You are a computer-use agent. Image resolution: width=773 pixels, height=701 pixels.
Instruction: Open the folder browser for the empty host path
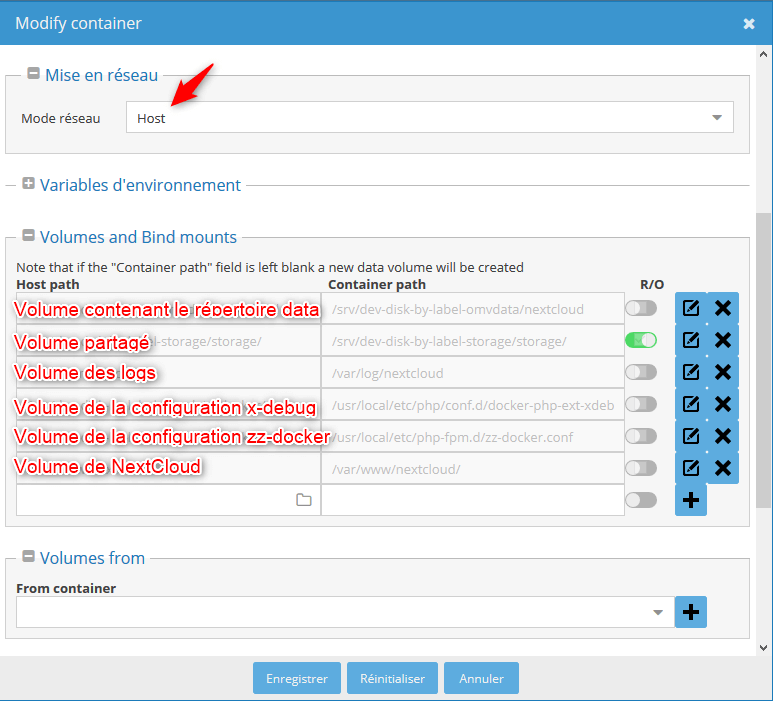coord(304,500)
